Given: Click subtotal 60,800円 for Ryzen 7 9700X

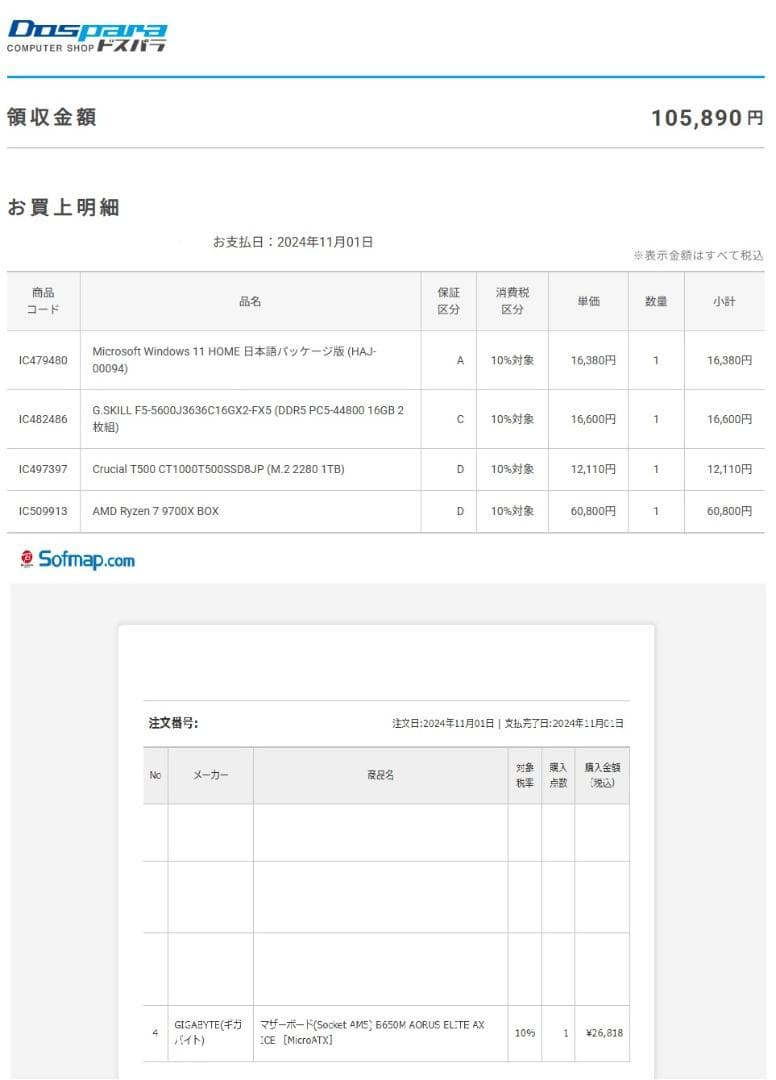Looking at the screenshot, I should [x=729, y=511].
